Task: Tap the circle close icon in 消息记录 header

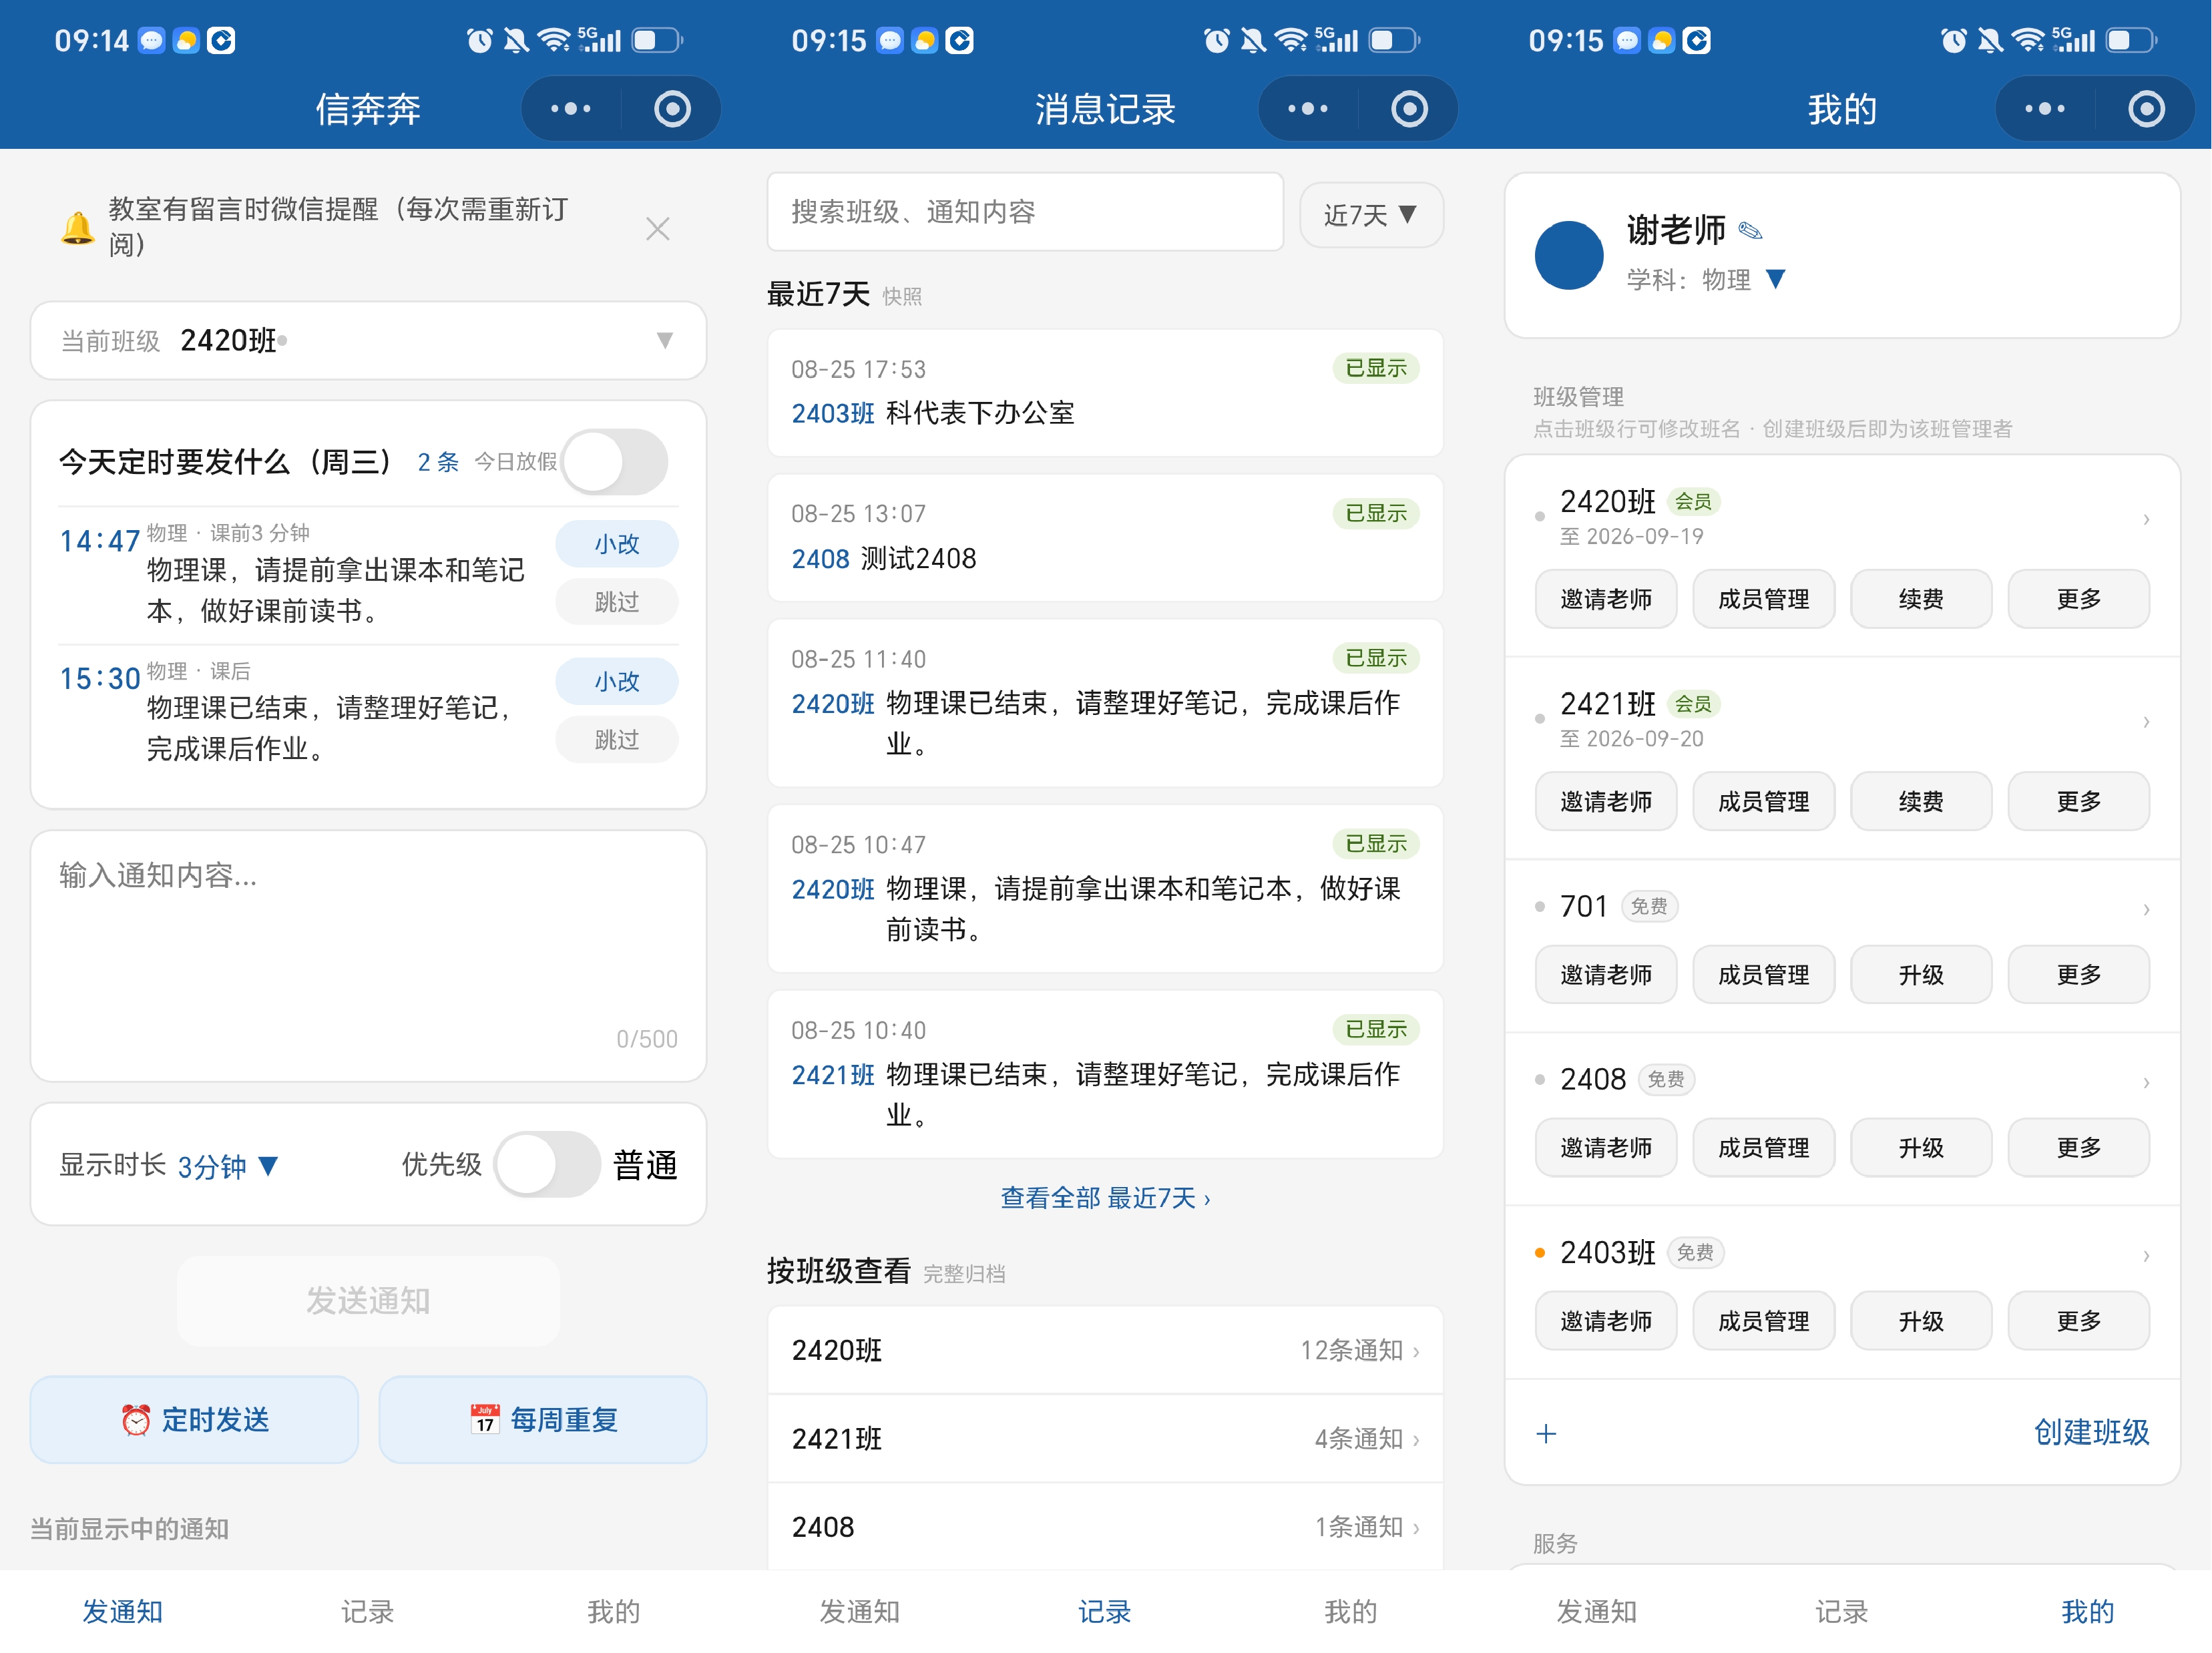Action: pyautogui.click(x=1409, y=108)
